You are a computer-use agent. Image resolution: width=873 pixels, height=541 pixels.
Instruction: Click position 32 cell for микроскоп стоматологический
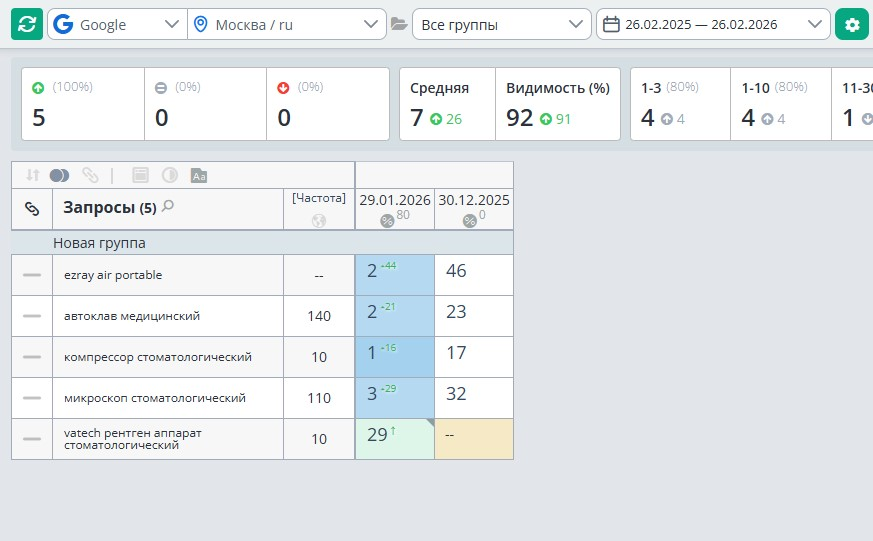[x=474, y=398]
